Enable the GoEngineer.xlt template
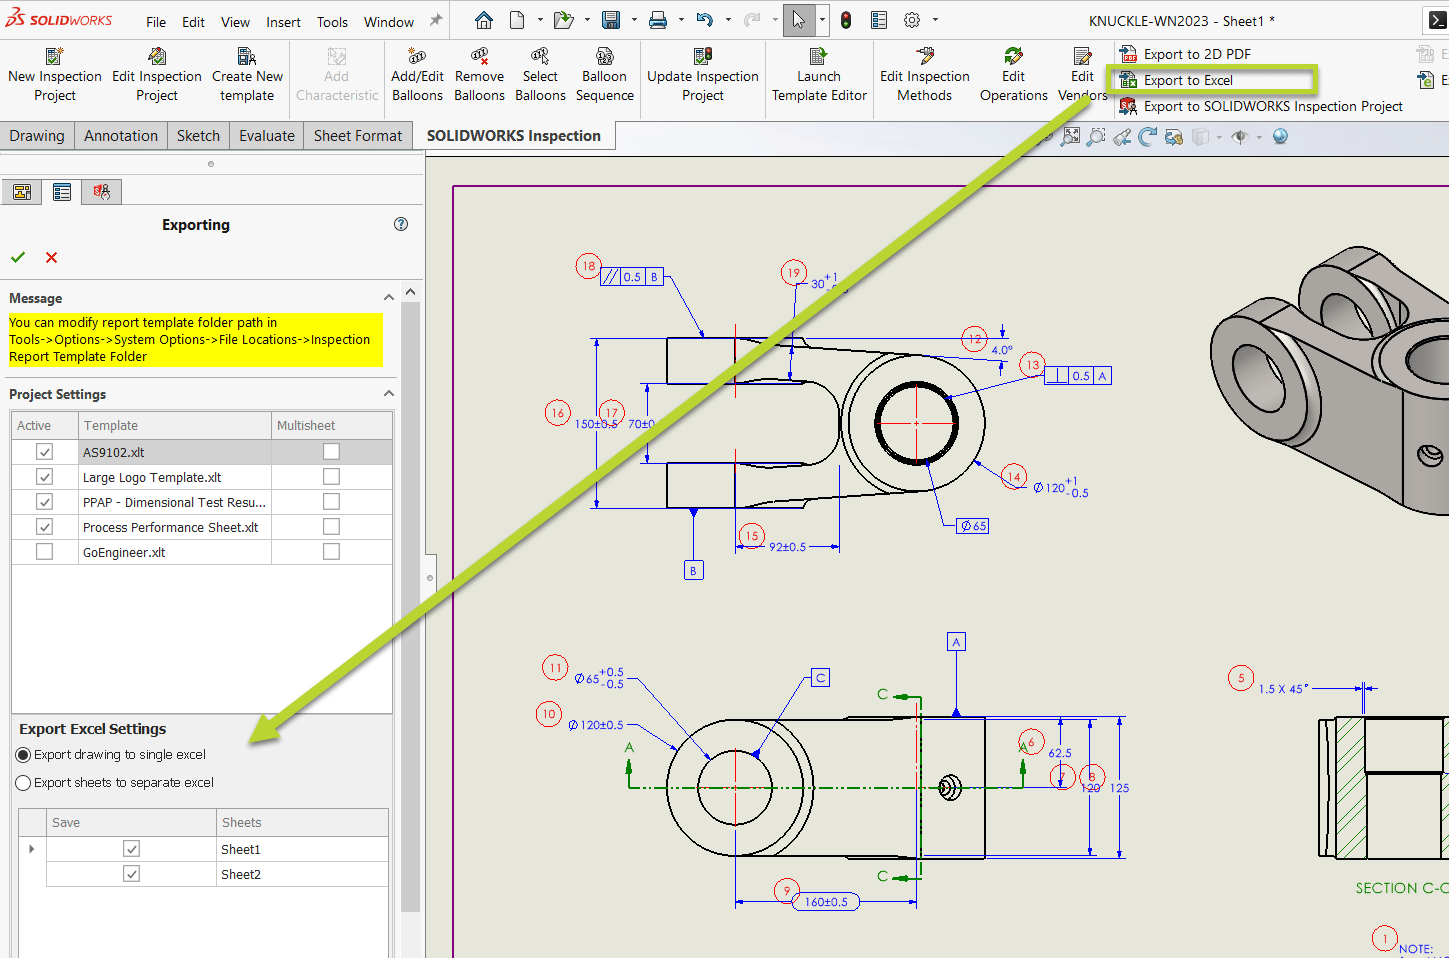Screen dimensions: 1449x958 44,551
